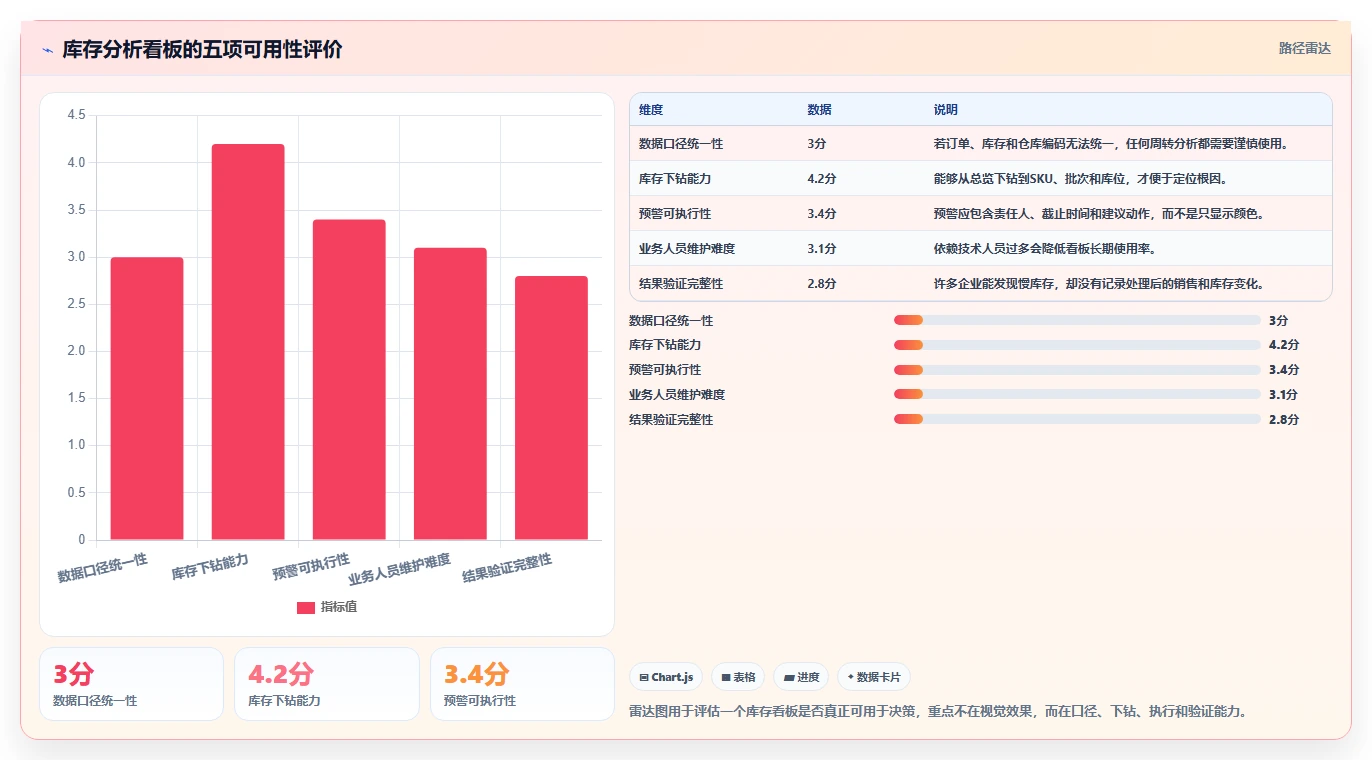The image size is (1372, 760).
Task: Click the 路径雷达 label in the header
Action: click(x=1304, y=48)
